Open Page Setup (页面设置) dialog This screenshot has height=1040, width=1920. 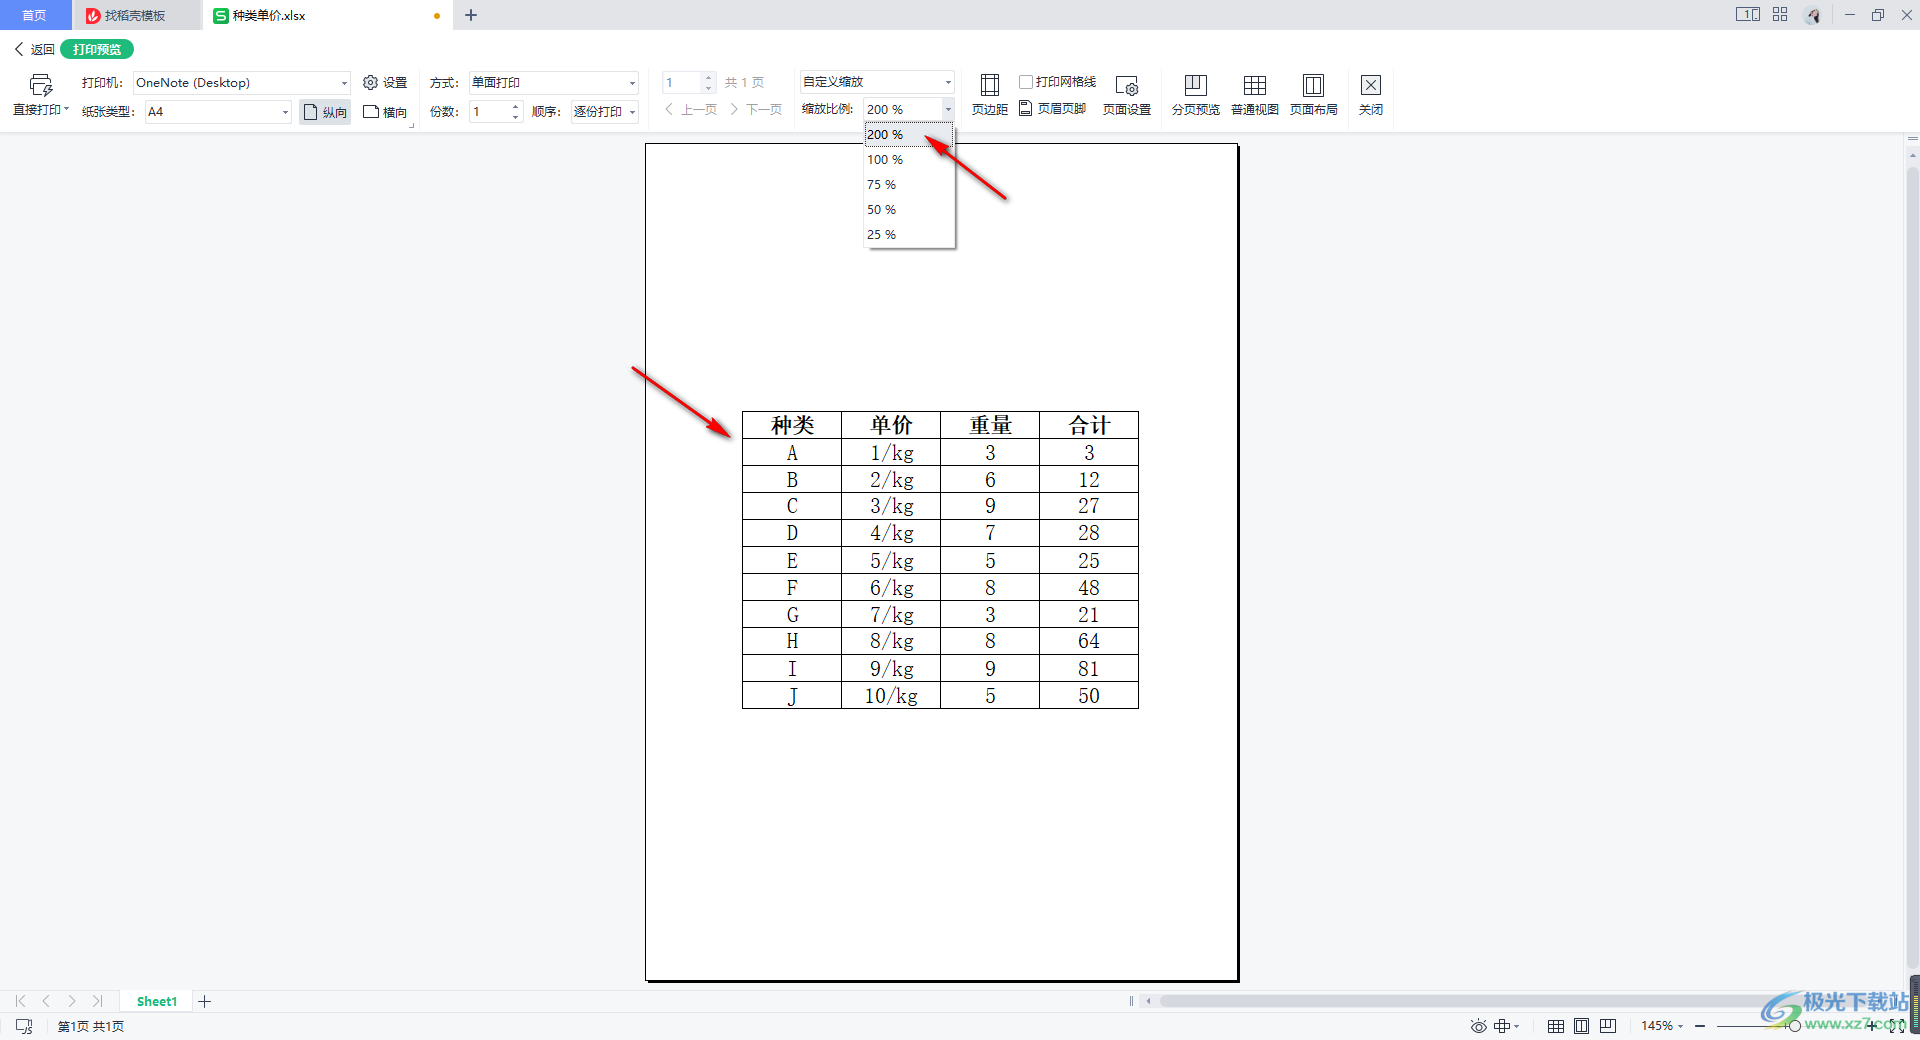point(1126,95)
